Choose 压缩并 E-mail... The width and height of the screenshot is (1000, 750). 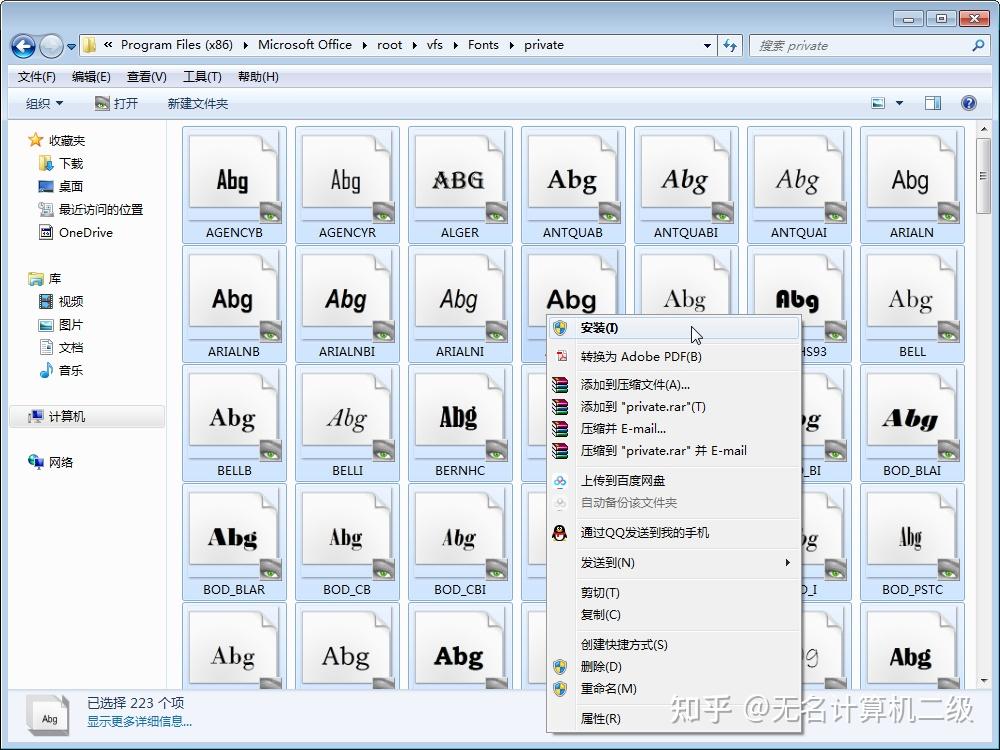coord(674,429)
